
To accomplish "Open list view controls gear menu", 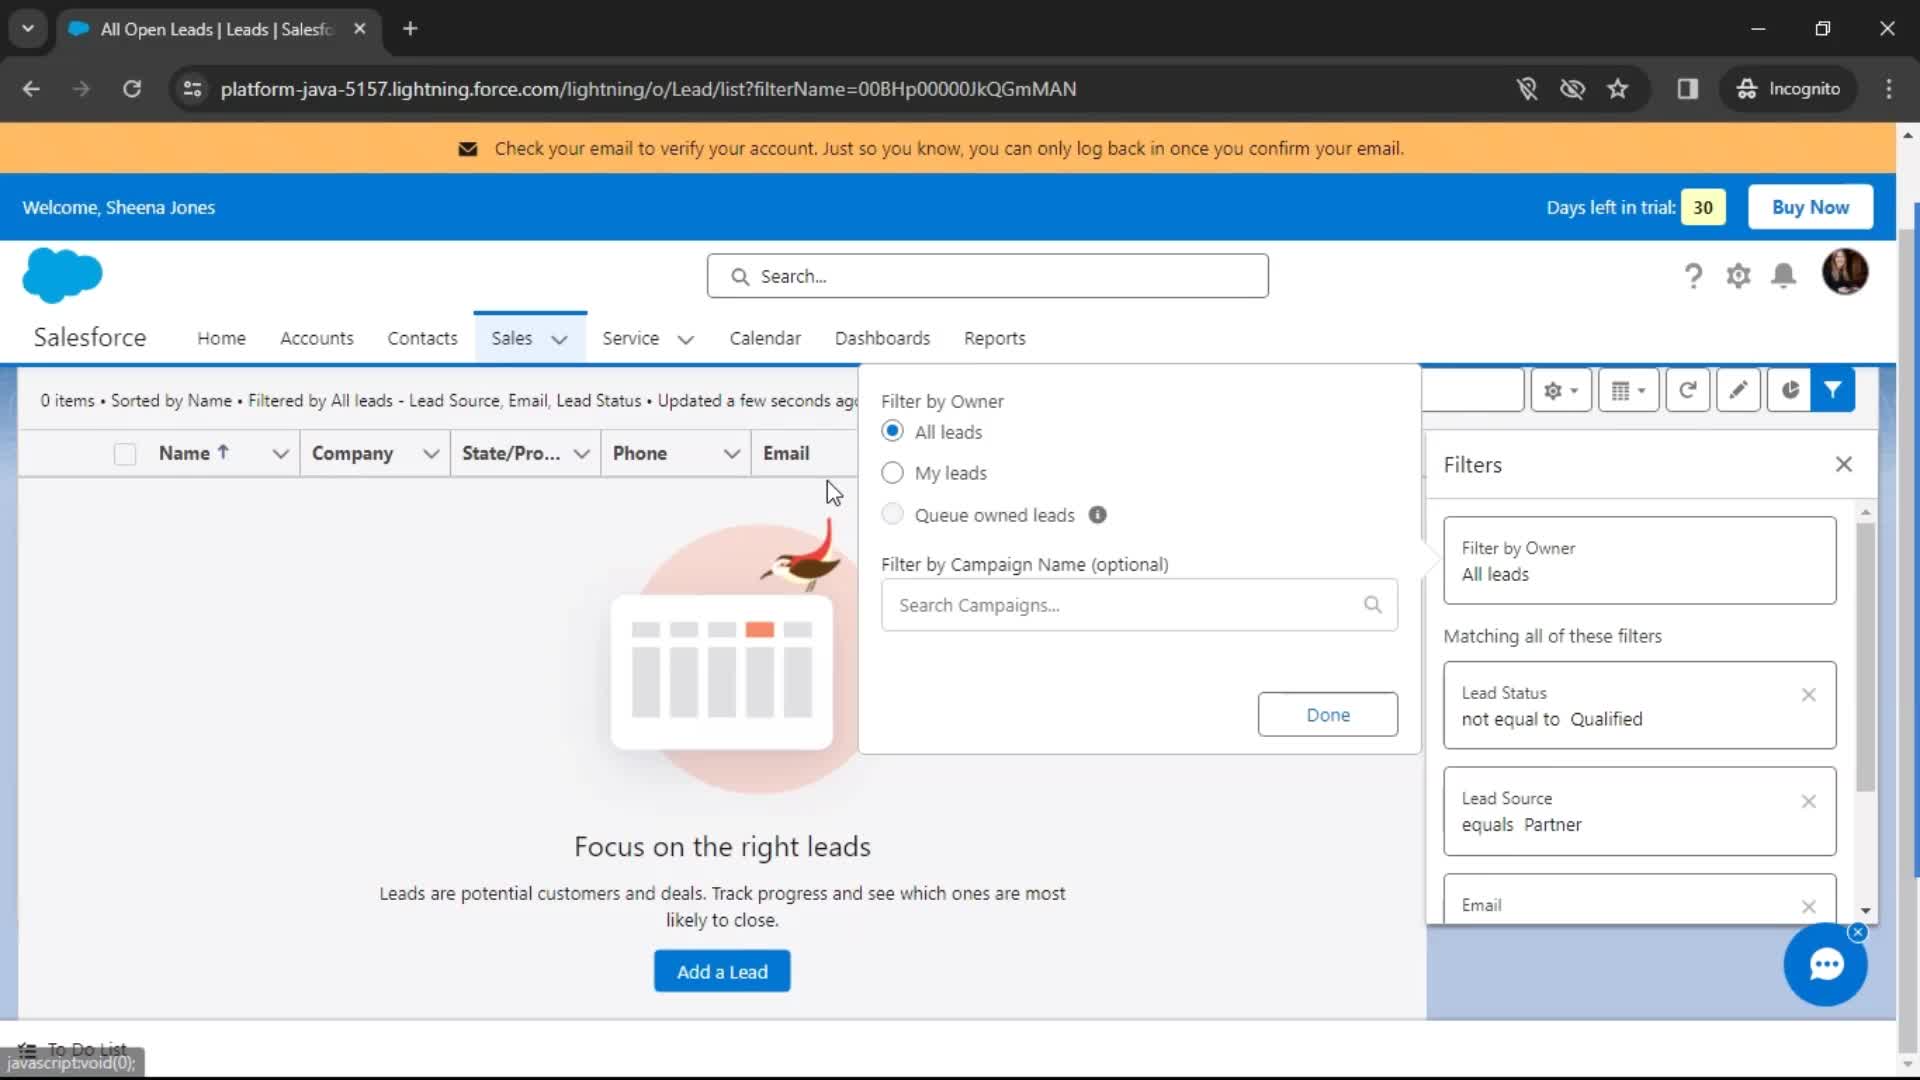I will click(1560, 390).
